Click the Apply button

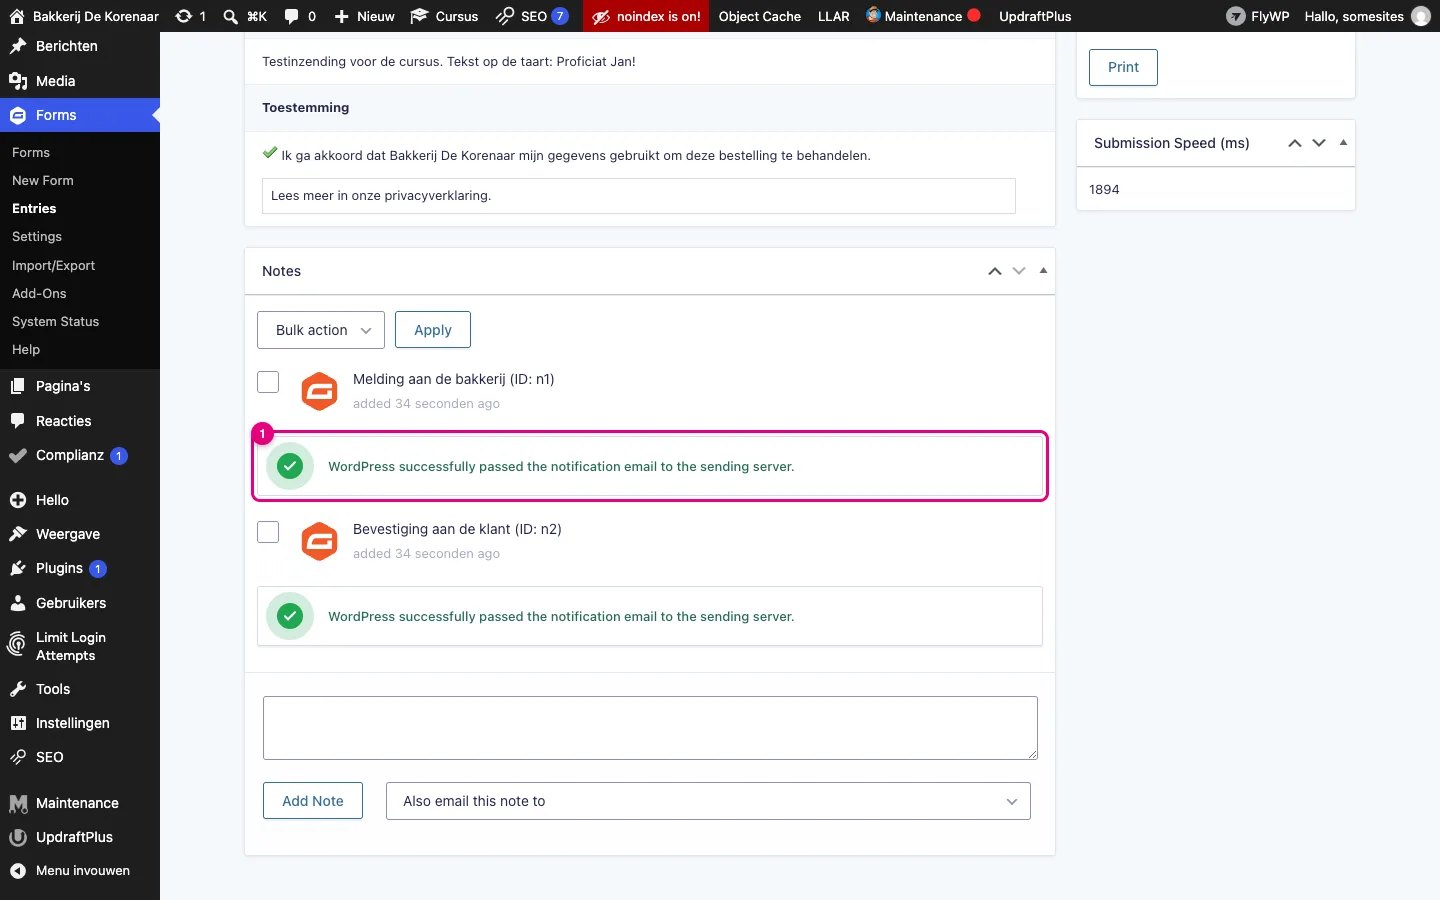(x=433, y=330)
